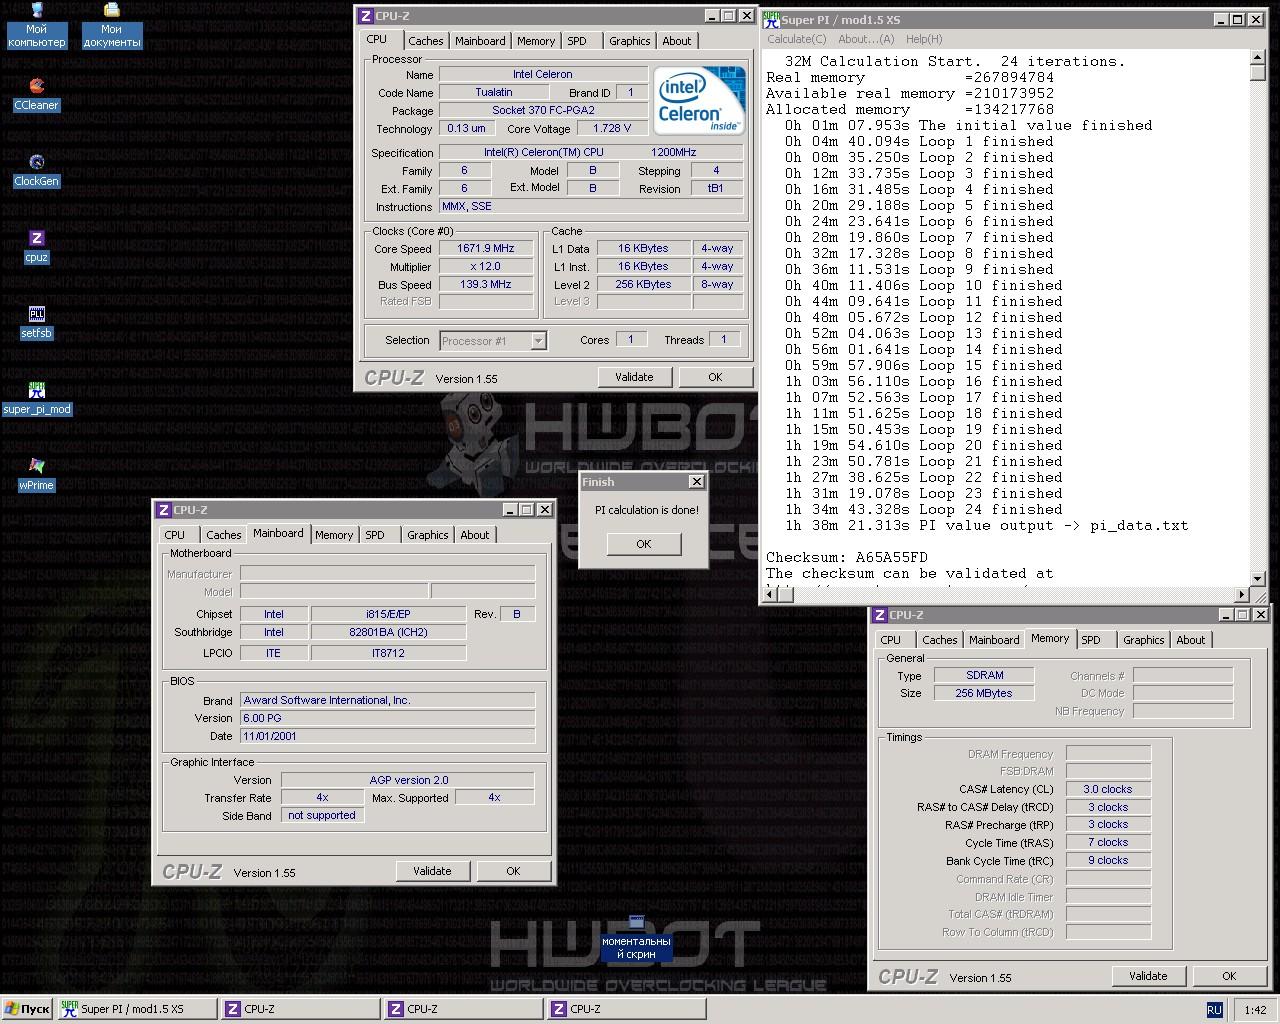
Task: Select the chipset model field i815/E/EP
Action: (x=388, y=614)
